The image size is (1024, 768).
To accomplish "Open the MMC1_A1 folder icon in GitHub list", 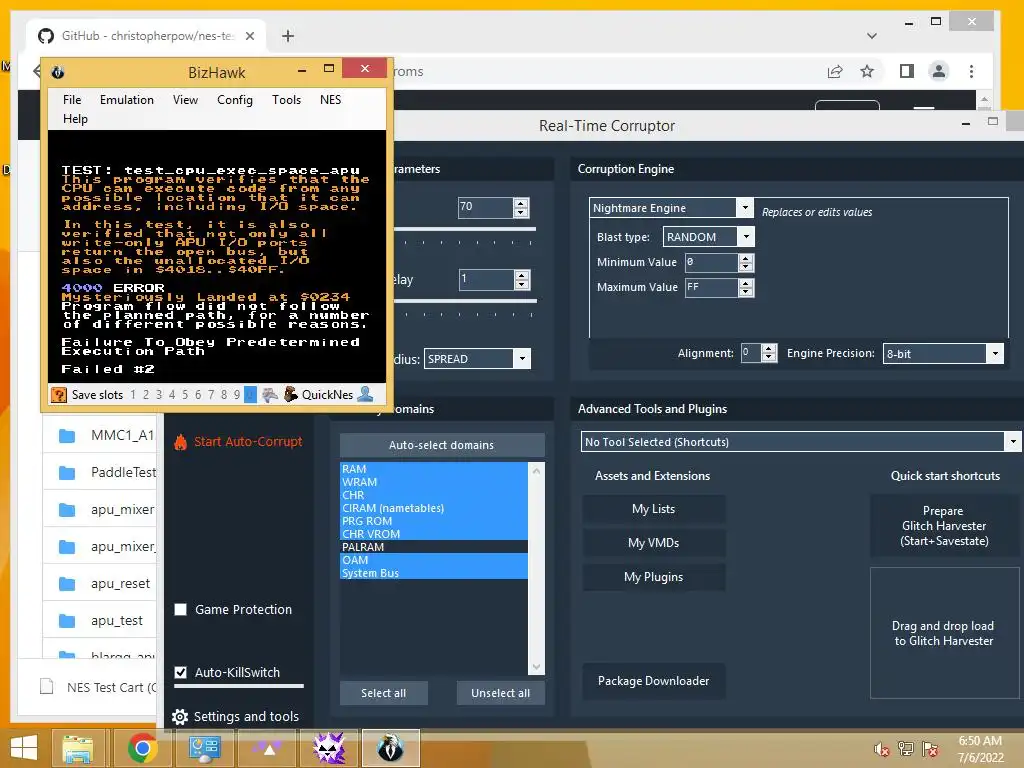I will [x=67, y=436].
